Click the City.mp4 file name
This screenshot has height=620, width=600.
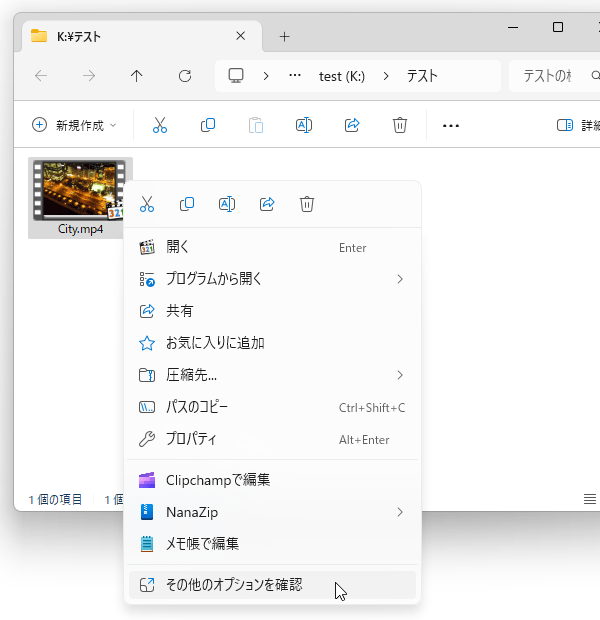point(80,229)
